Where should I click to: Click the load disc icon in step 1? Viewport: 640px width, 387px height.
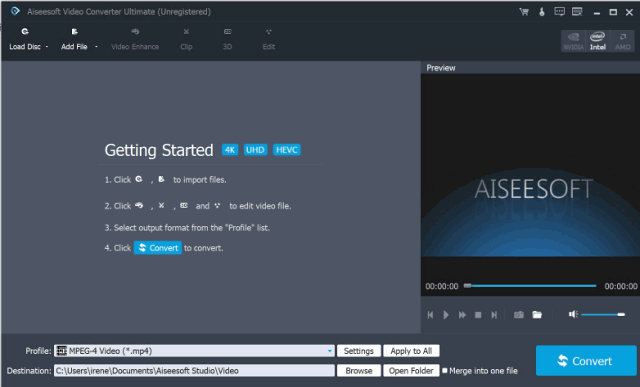pyautogui.click(x=139, y=179)
